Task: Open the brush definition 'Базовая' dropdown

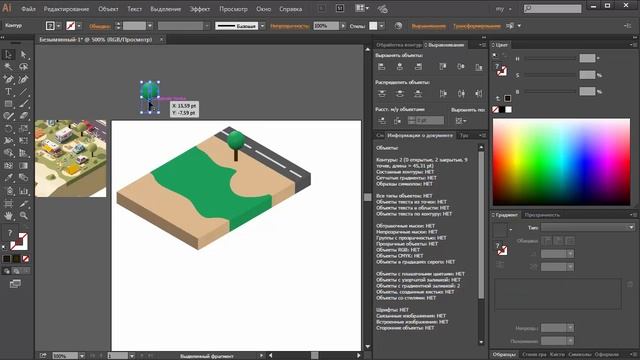Action: [x=262, y=26]
